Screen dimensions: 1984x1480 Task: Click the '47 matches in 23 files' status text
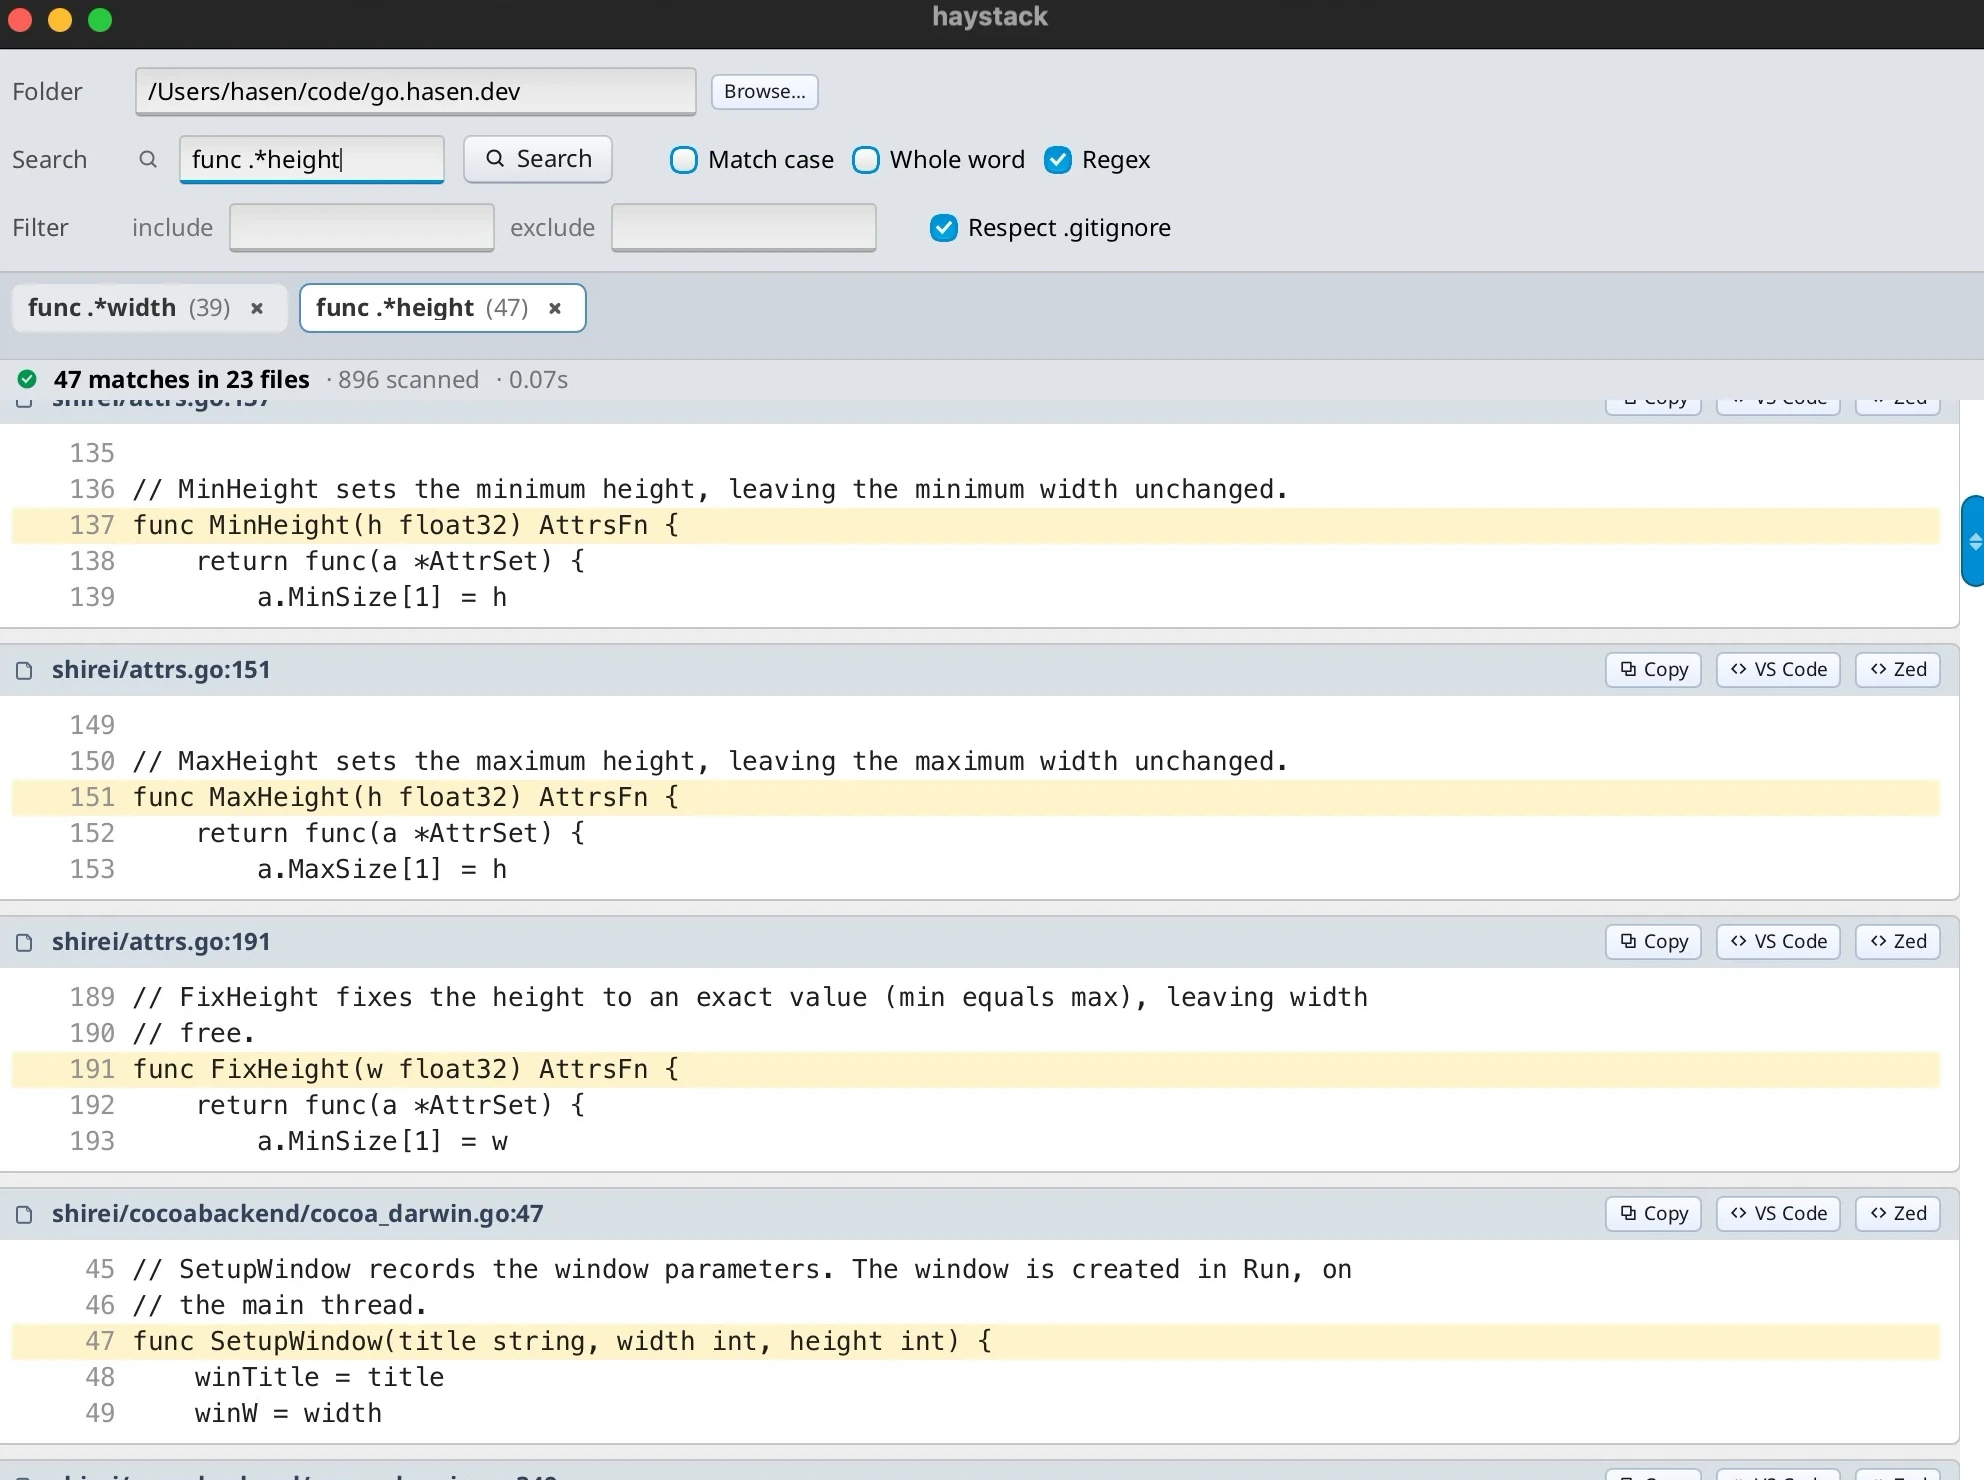point(182,380)
